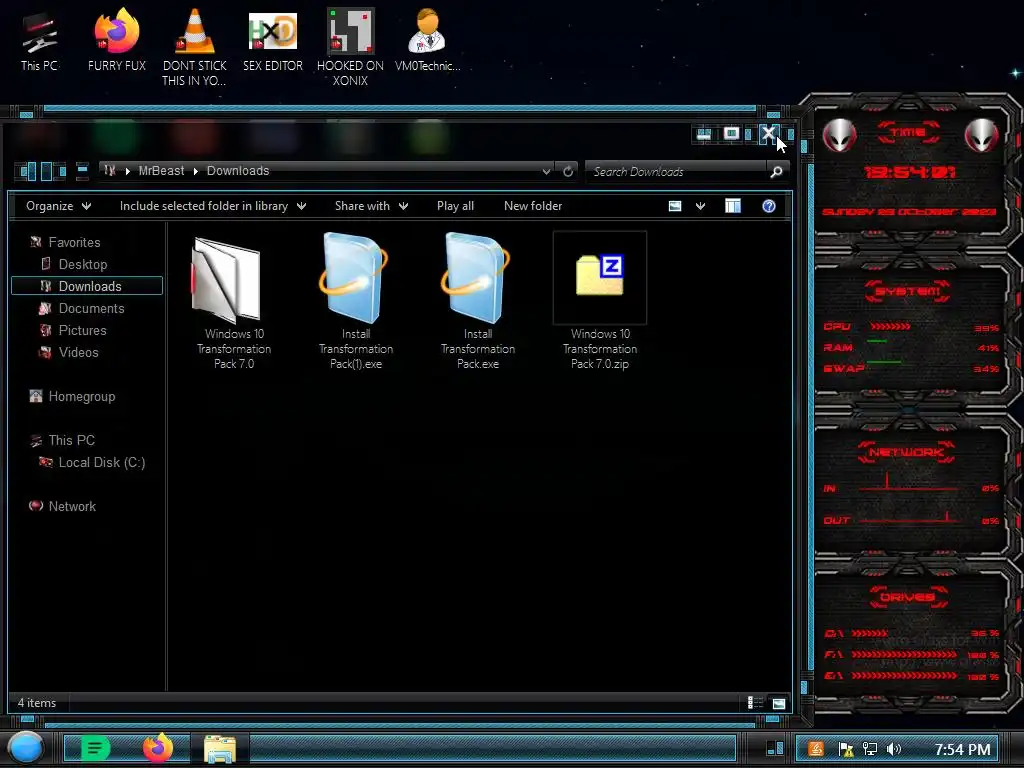The height and width of the screenshot is (768, 1024).
Task: Open the volume speaker tray icon
Action: (x=894, y=749)
